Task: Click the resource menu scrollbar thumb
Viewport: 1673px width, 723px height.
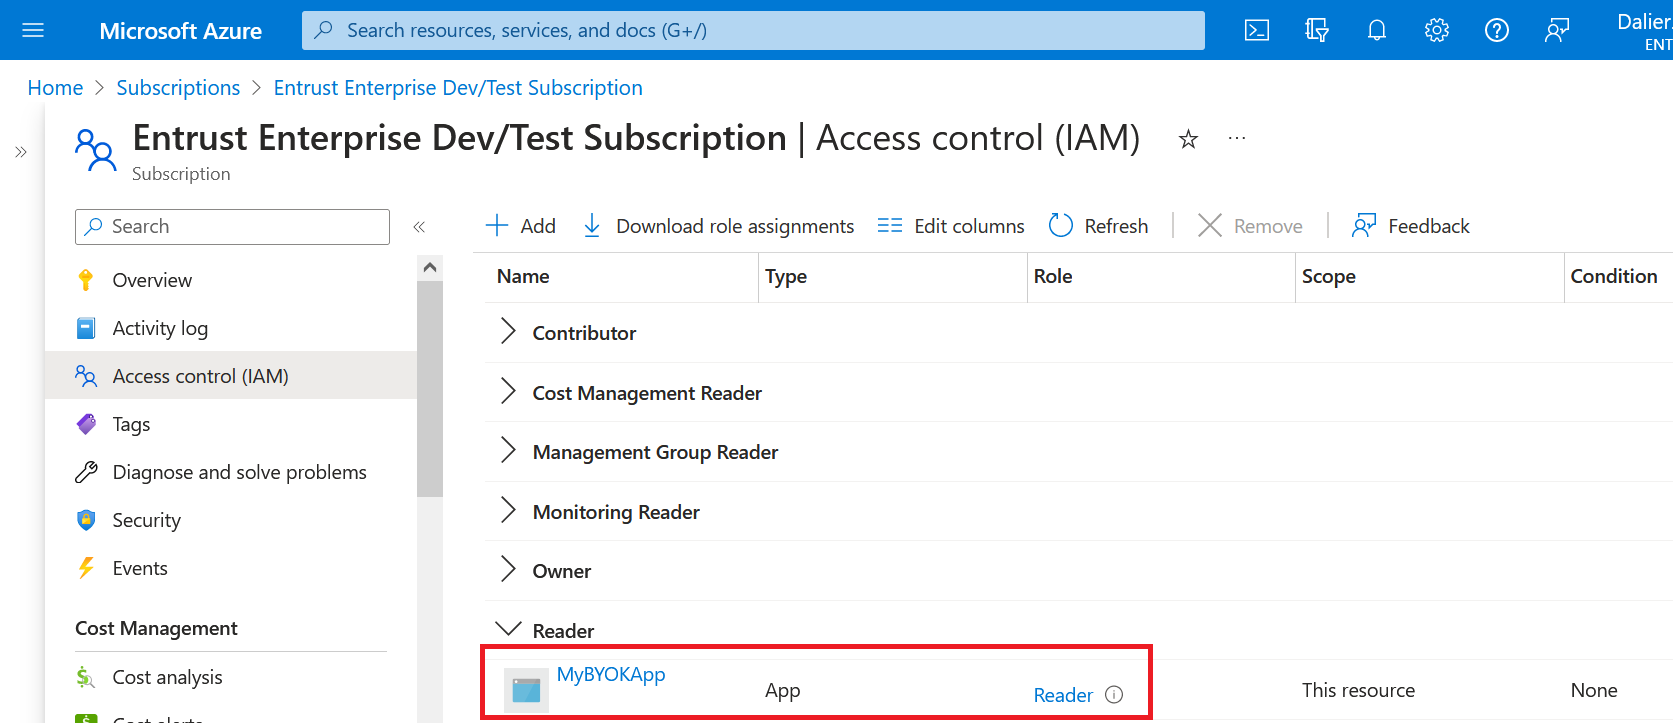Action: pos(430,389)
